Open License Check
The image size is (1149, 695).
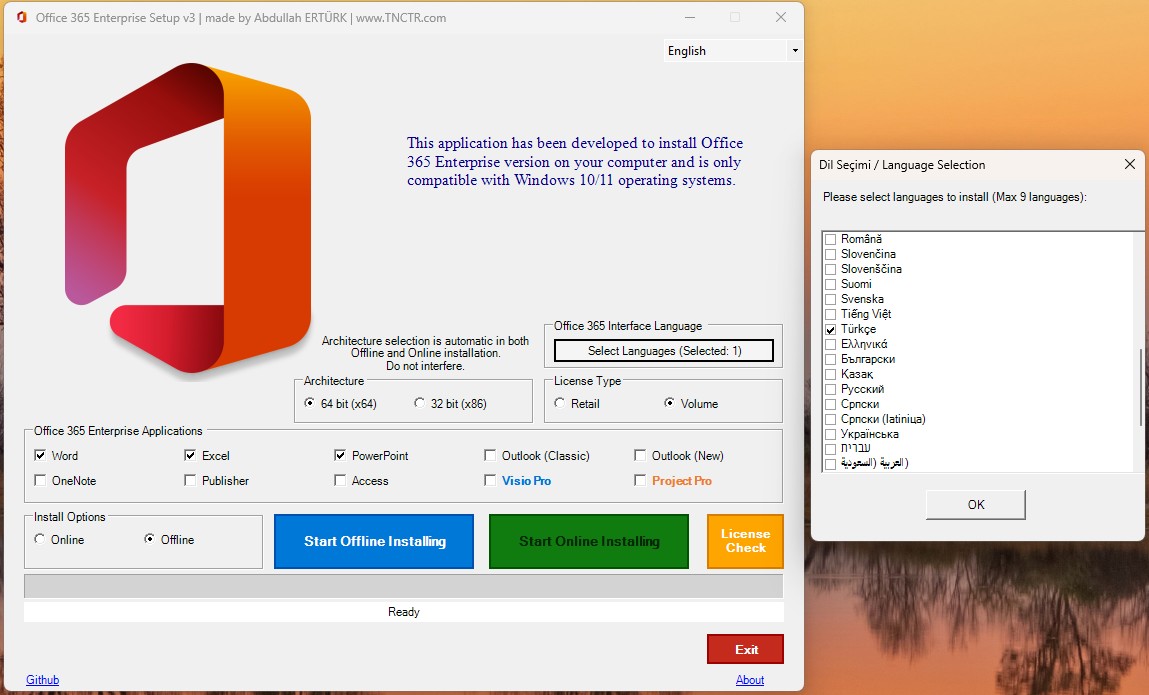click(x=745, y=541)
